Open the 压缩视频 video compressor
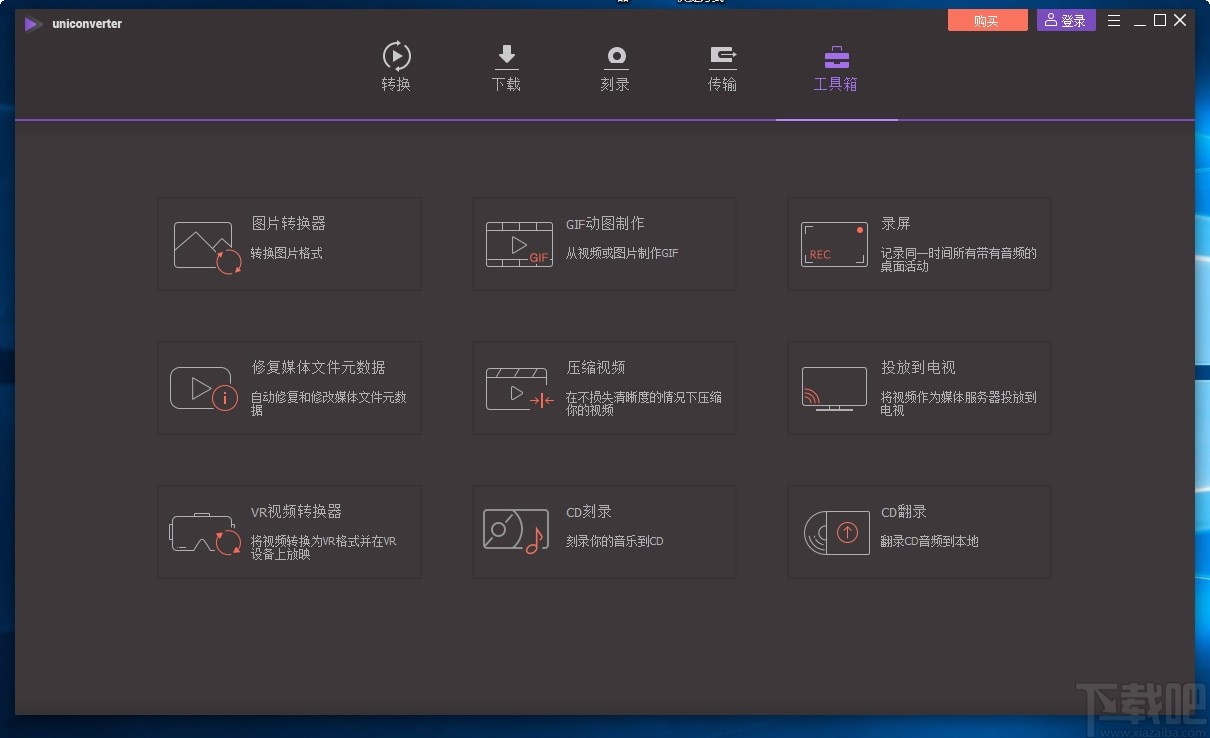 604,388
